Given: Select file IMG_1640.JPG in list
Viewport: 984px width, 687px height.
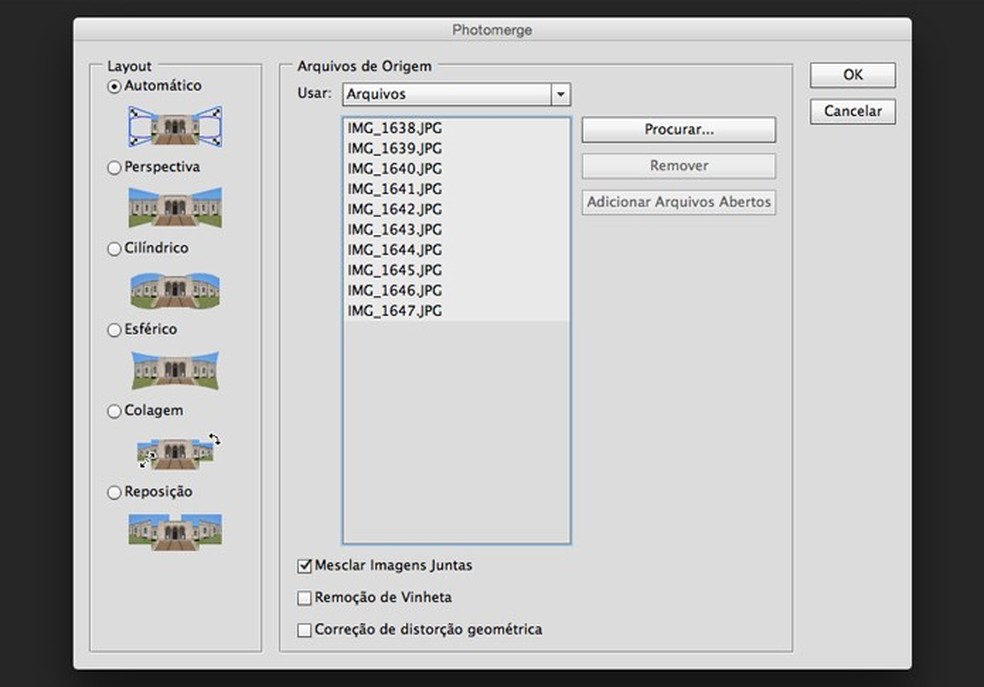Looking at the screenshot, I should point(456,169).
